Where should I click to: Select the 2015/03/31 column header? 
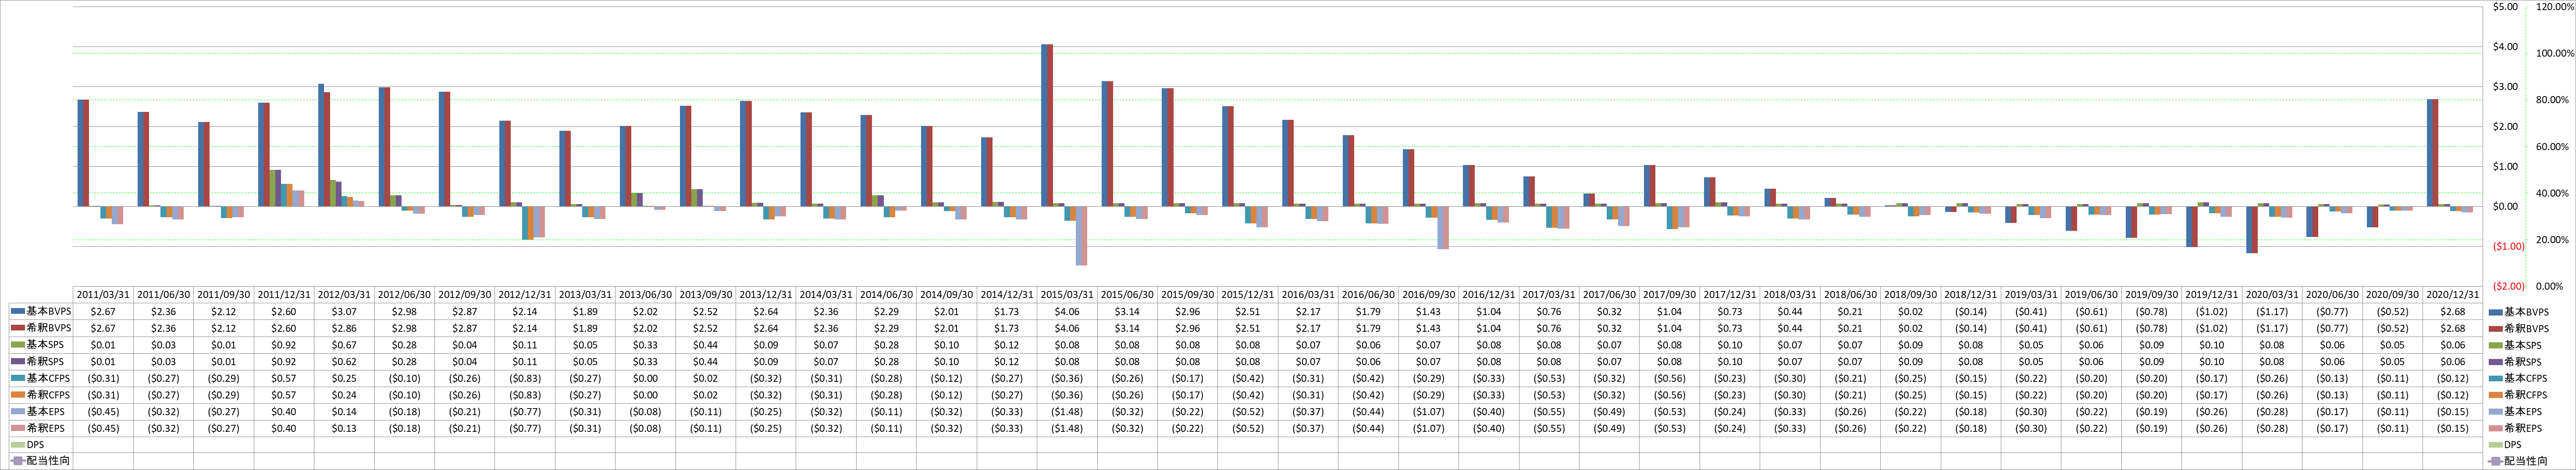pyautogui.click(x=1067, y=295)
